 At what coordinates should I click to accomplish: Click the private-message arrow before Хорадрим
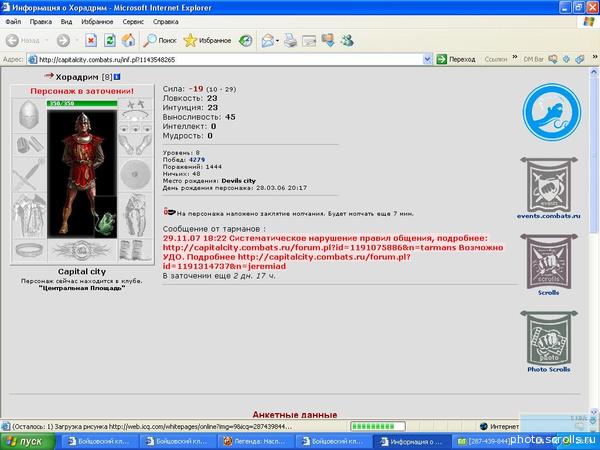click(x=49, y=76)
